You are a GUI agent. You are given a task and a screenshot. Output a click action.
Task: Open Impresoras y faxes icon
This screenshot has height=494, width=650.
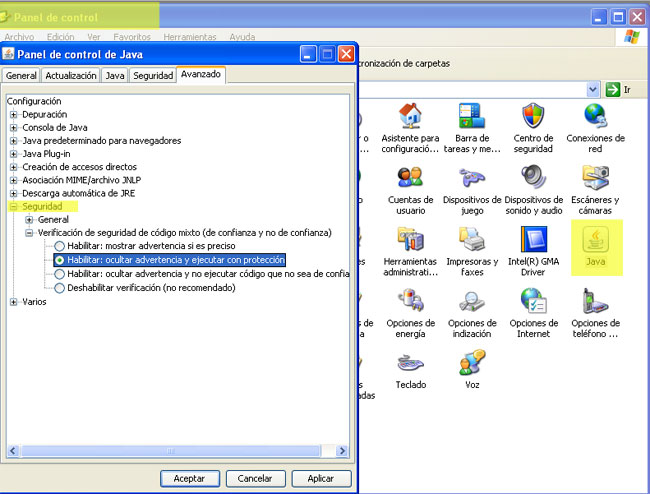[x=472, y=239]
